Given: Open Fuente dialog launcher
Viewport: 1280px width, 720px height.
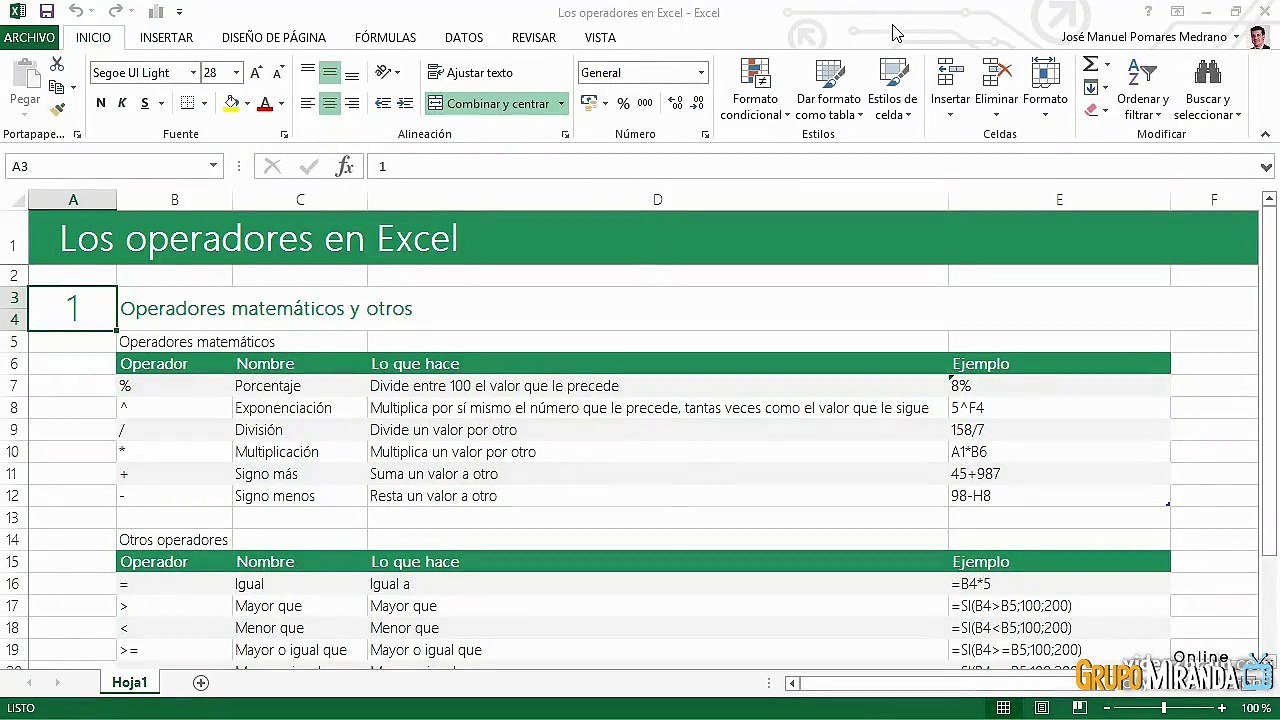Looking at the screenshot, I should (x=284, y=134).
